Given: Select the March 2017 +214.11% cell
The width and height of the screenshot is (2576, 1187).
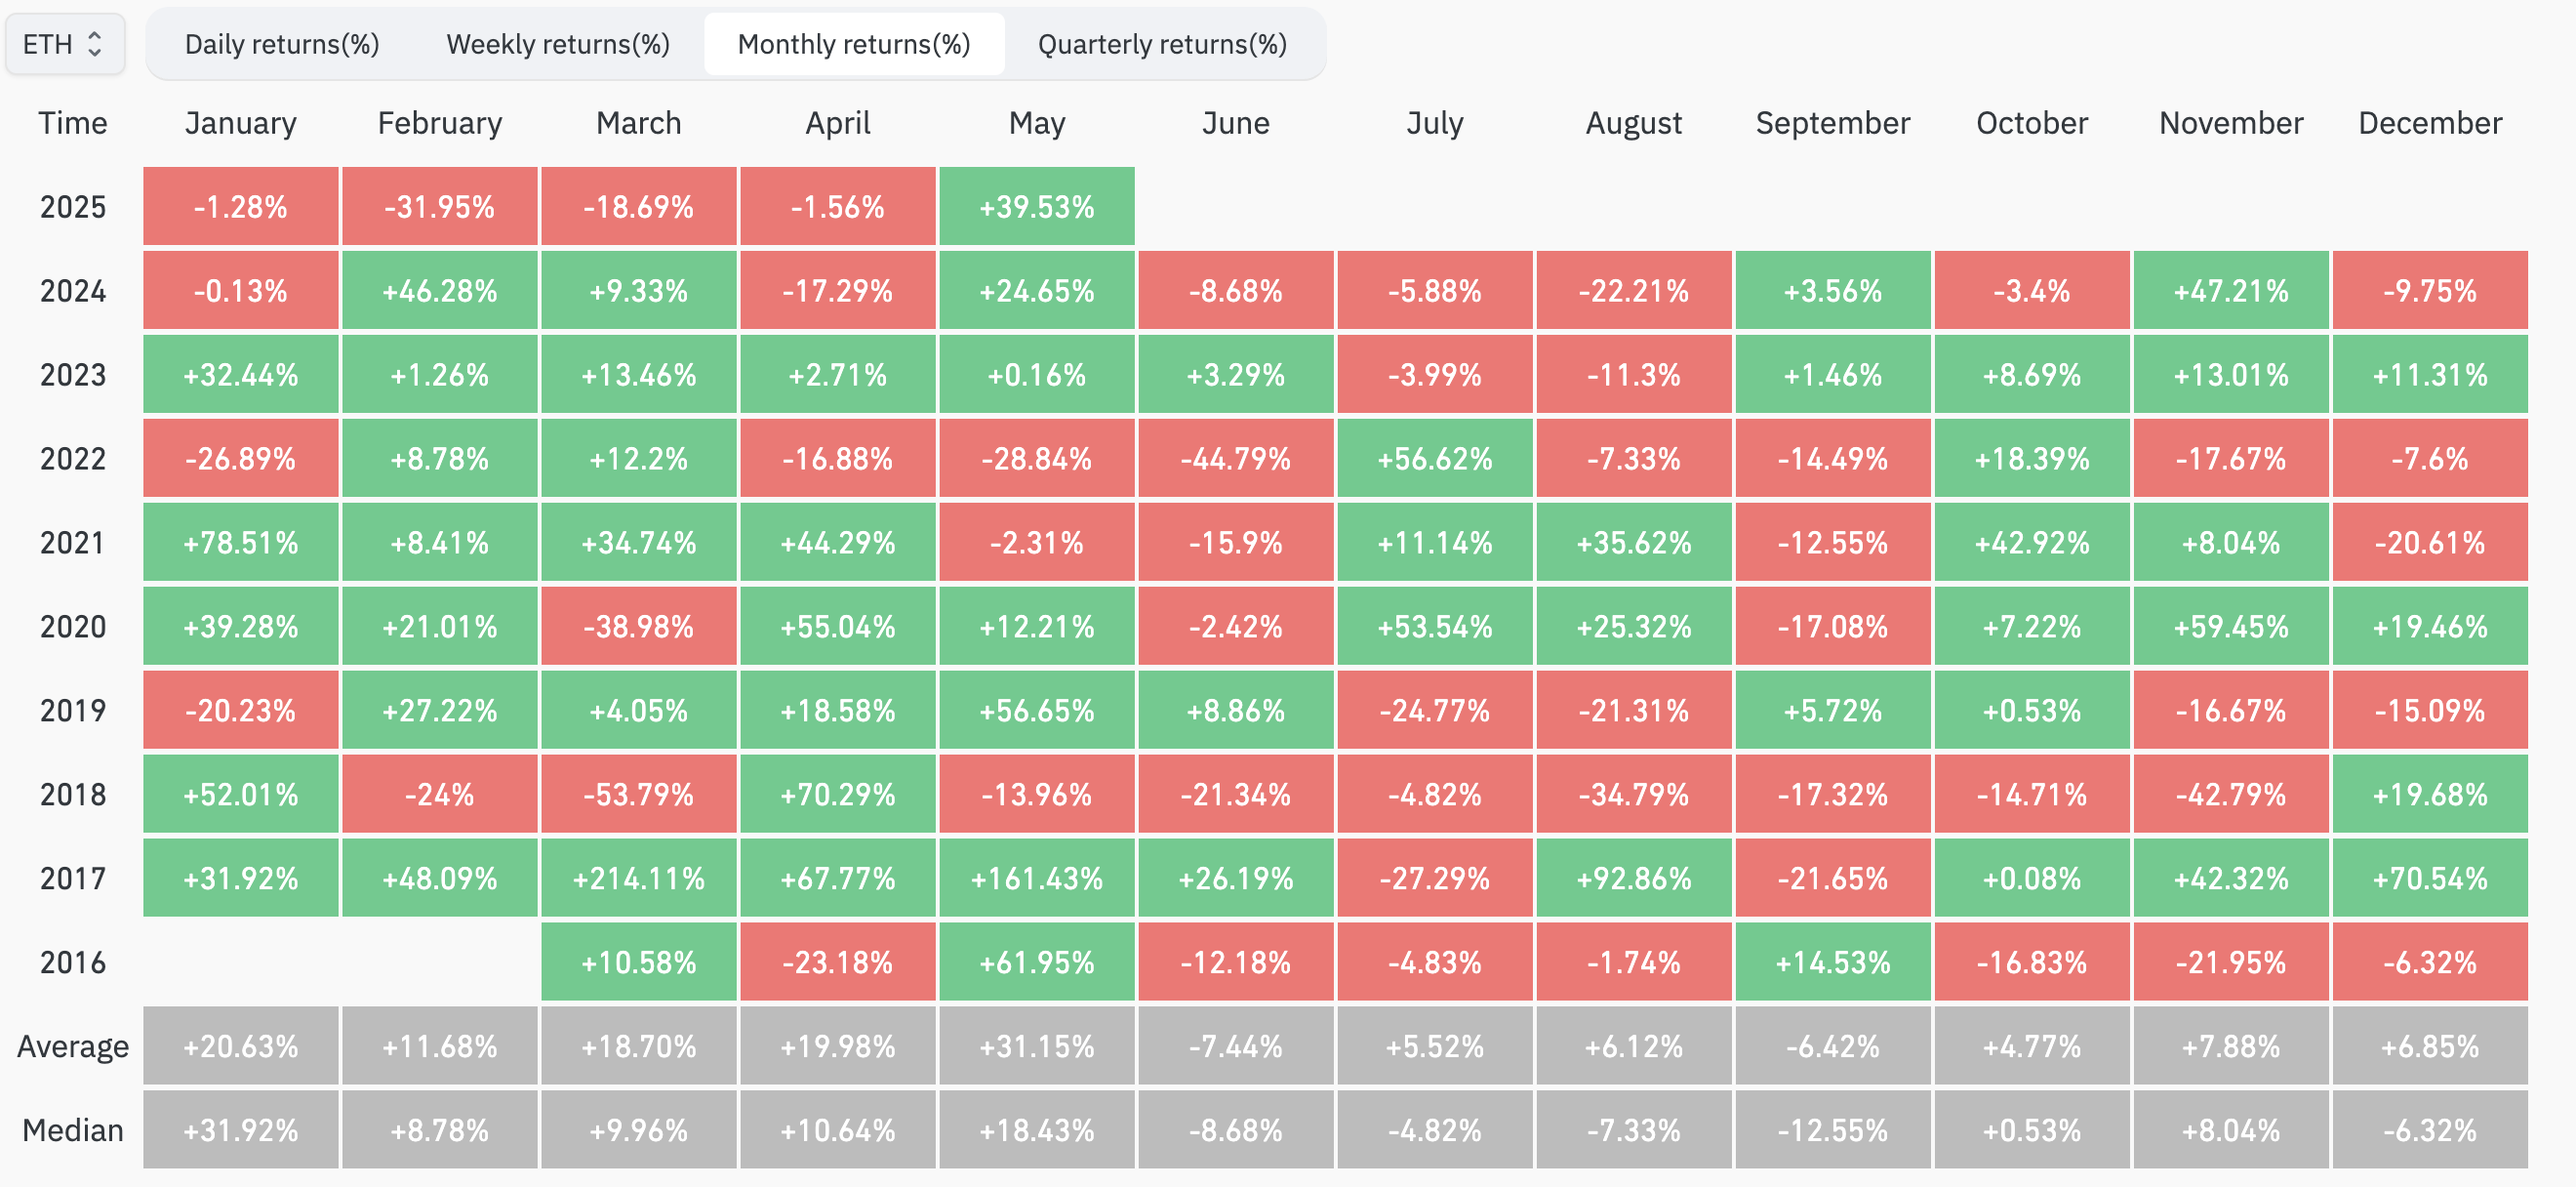Looking at the screenshot, I should point(639,878).
